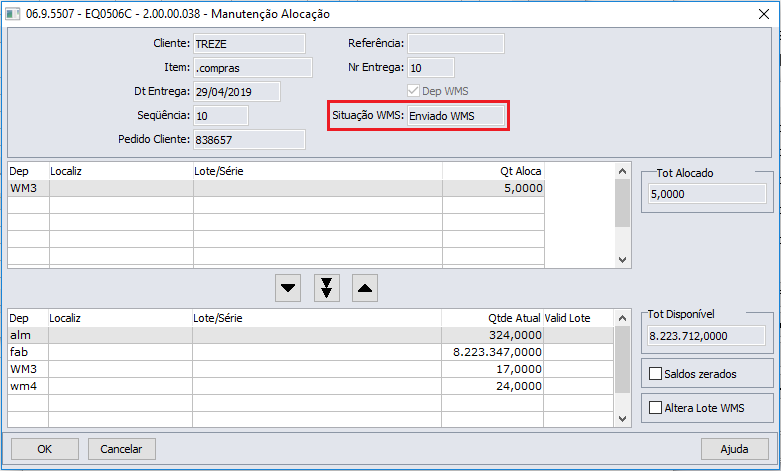Click scrollbar thumb of allocated grid
Viewport: 781px width, 471px height.
622,203
